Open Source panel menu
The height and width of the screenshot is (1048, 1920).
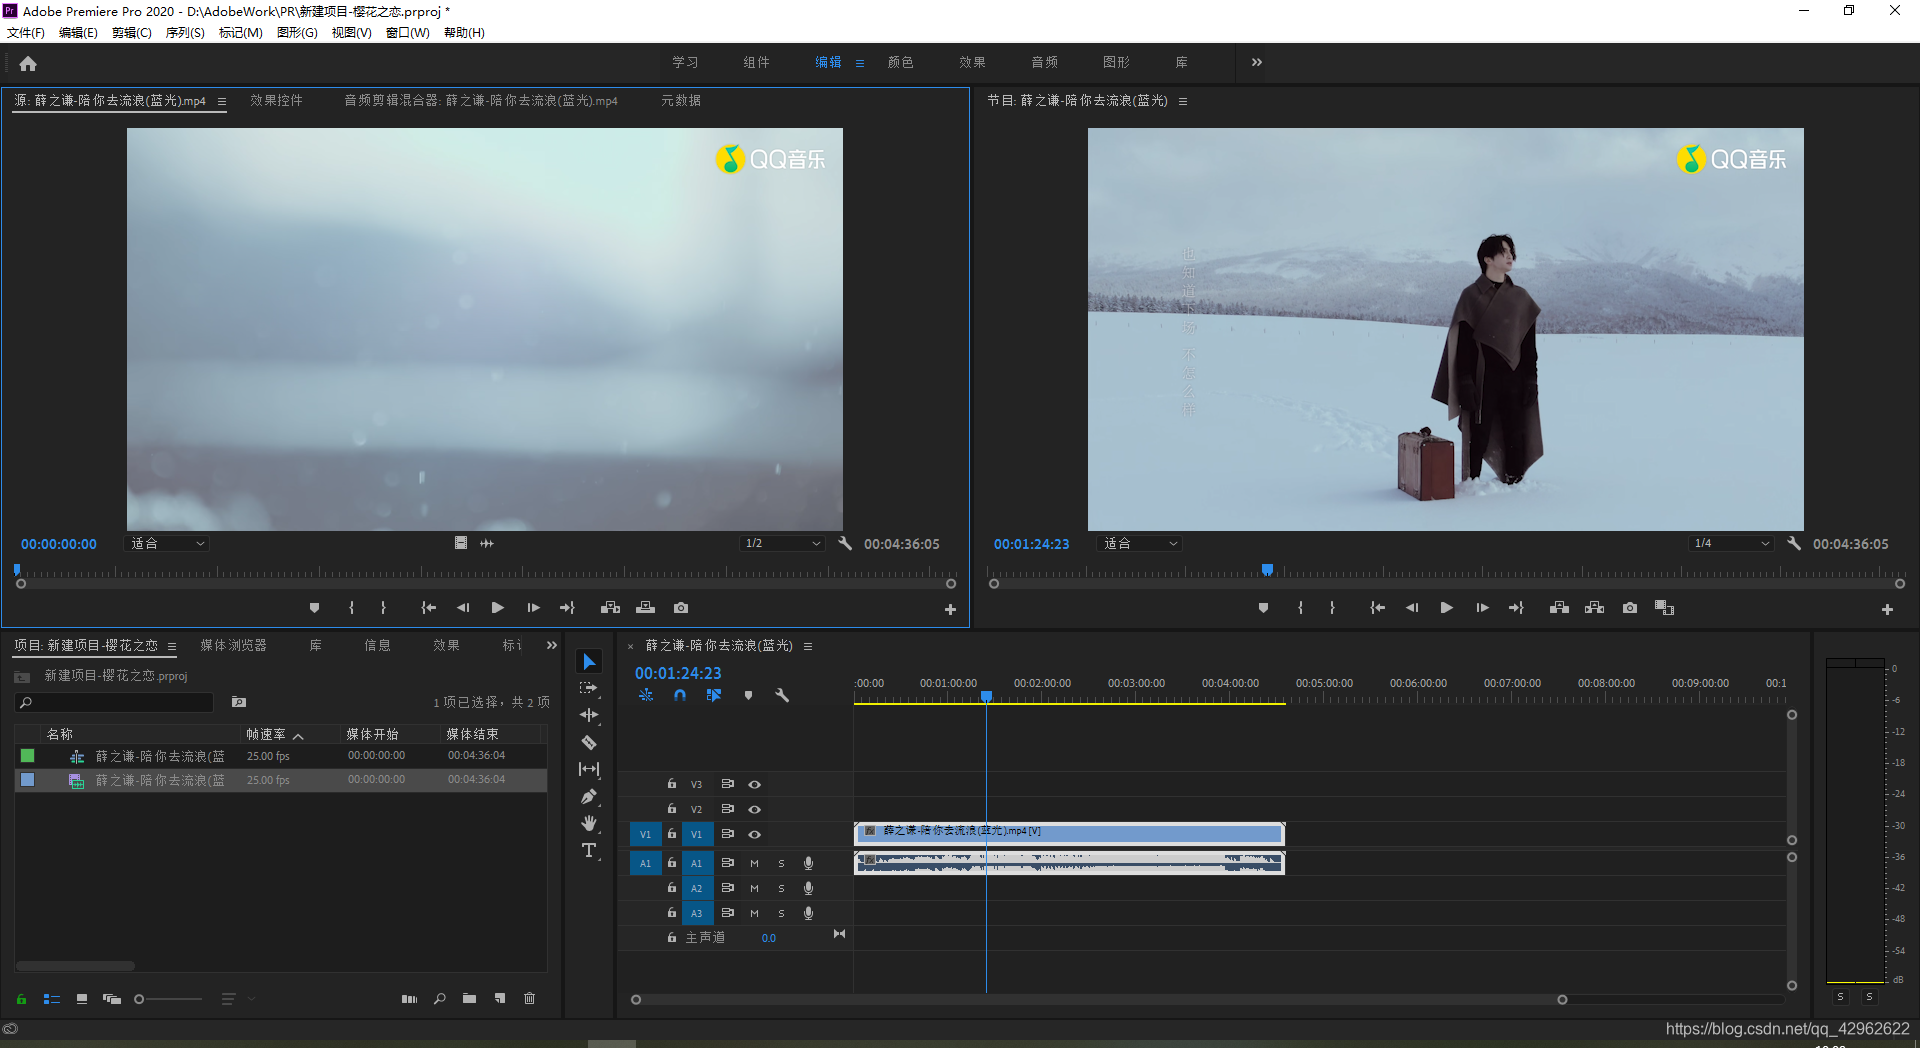click(x=221, y=101)
